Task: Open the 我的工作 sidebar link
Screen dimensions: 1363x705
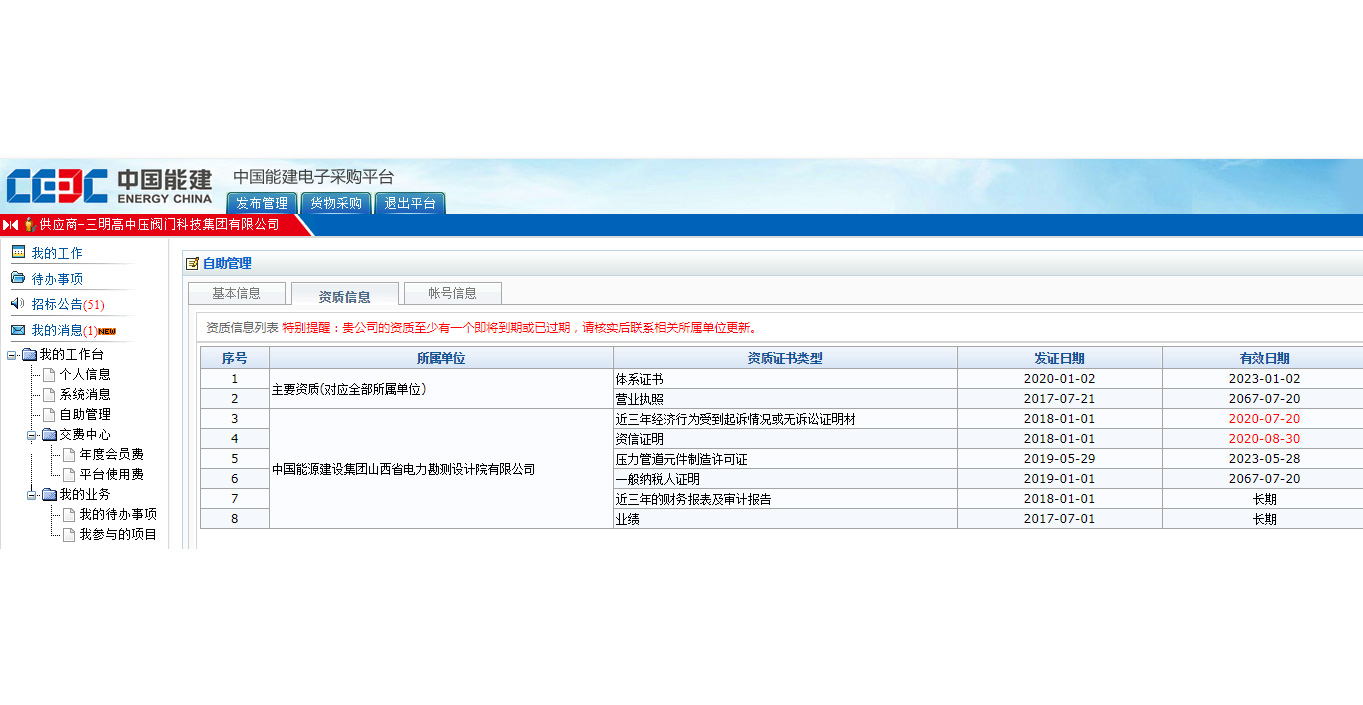Action: click(57, 253)
